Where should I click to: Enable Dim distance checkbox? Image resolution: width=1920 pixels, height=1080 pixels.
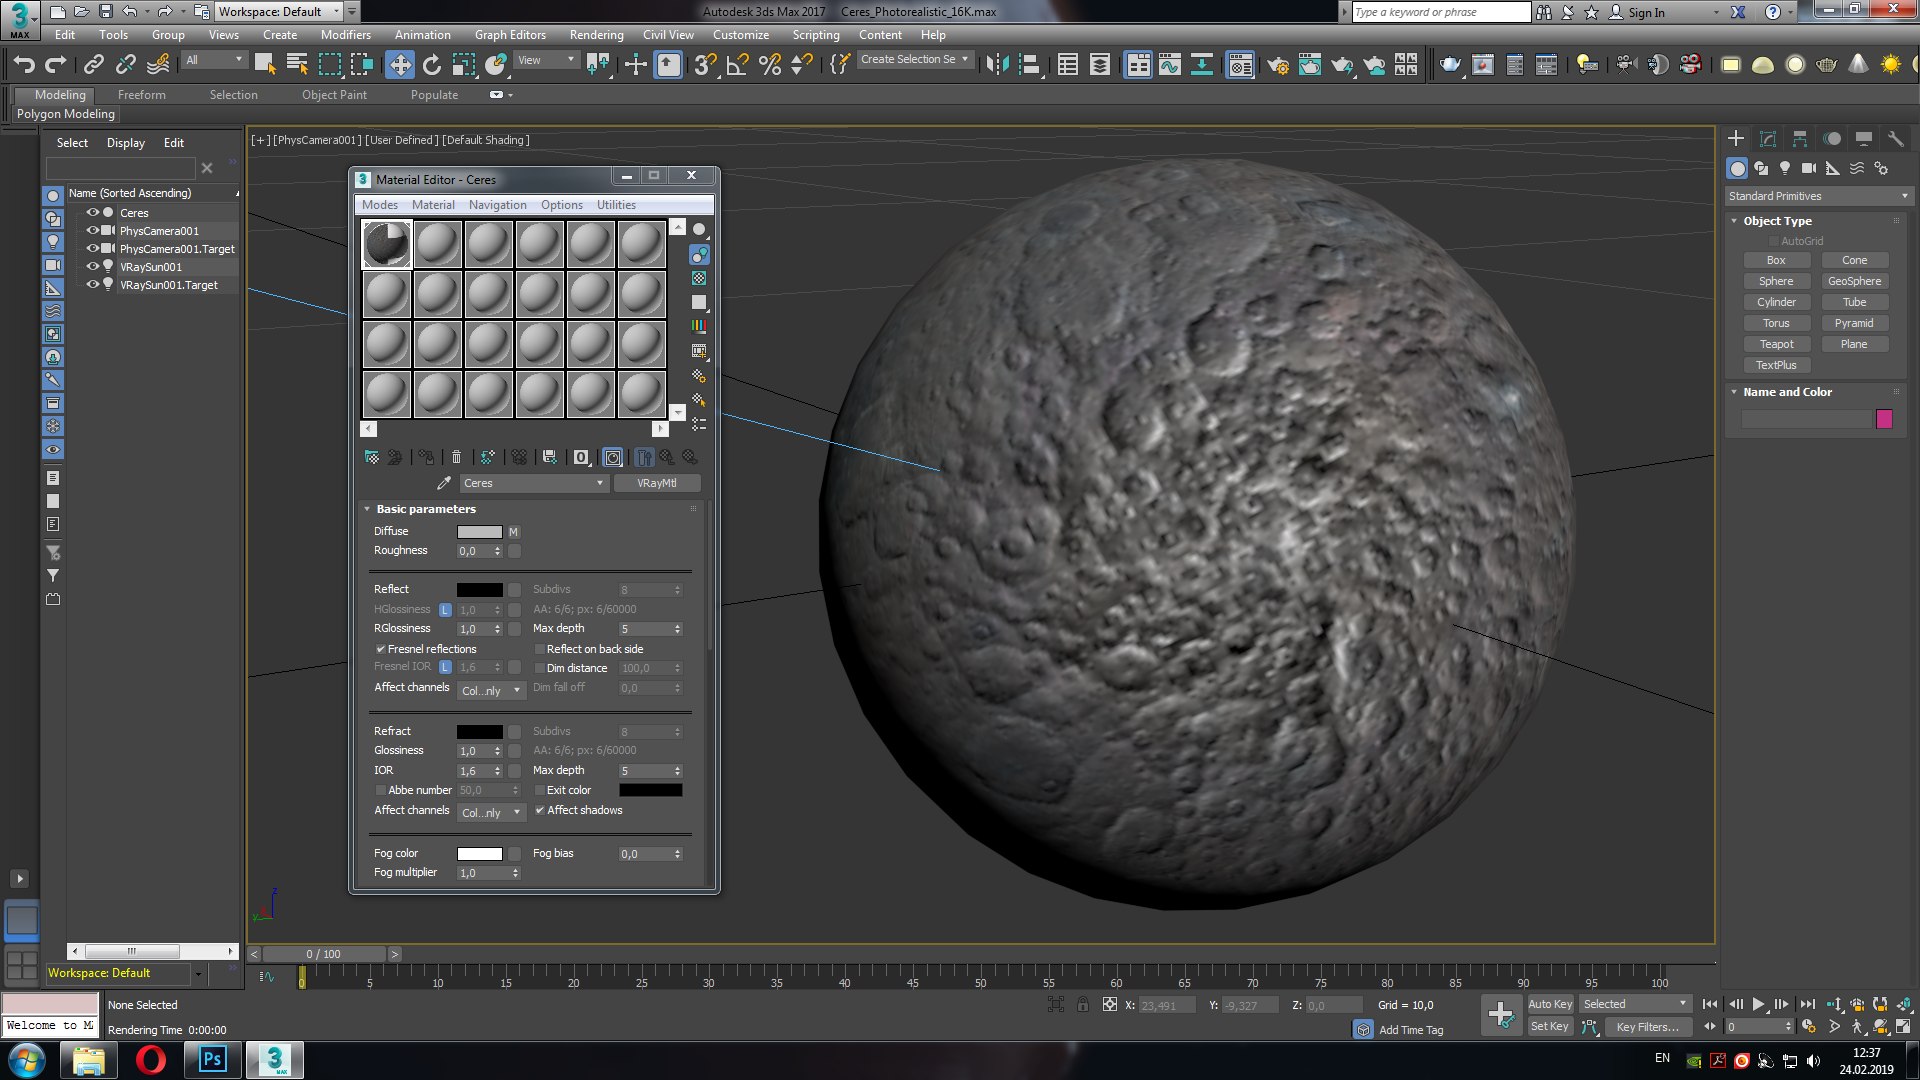(x=540, y=668)
